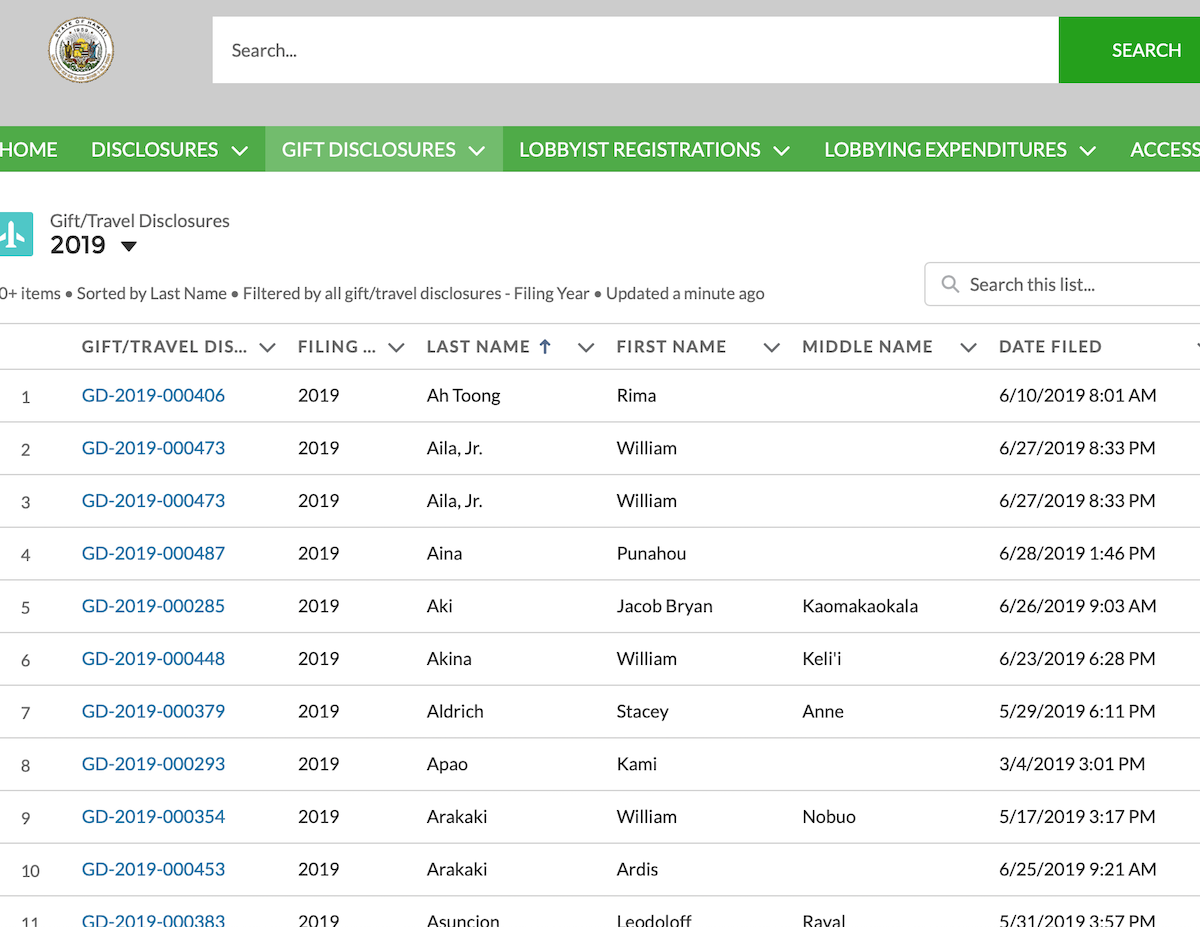The width and height of the screenshot is (1200, 927).
Task: Sort by the Date Filed column header
Action: [x=1050, y=347]
